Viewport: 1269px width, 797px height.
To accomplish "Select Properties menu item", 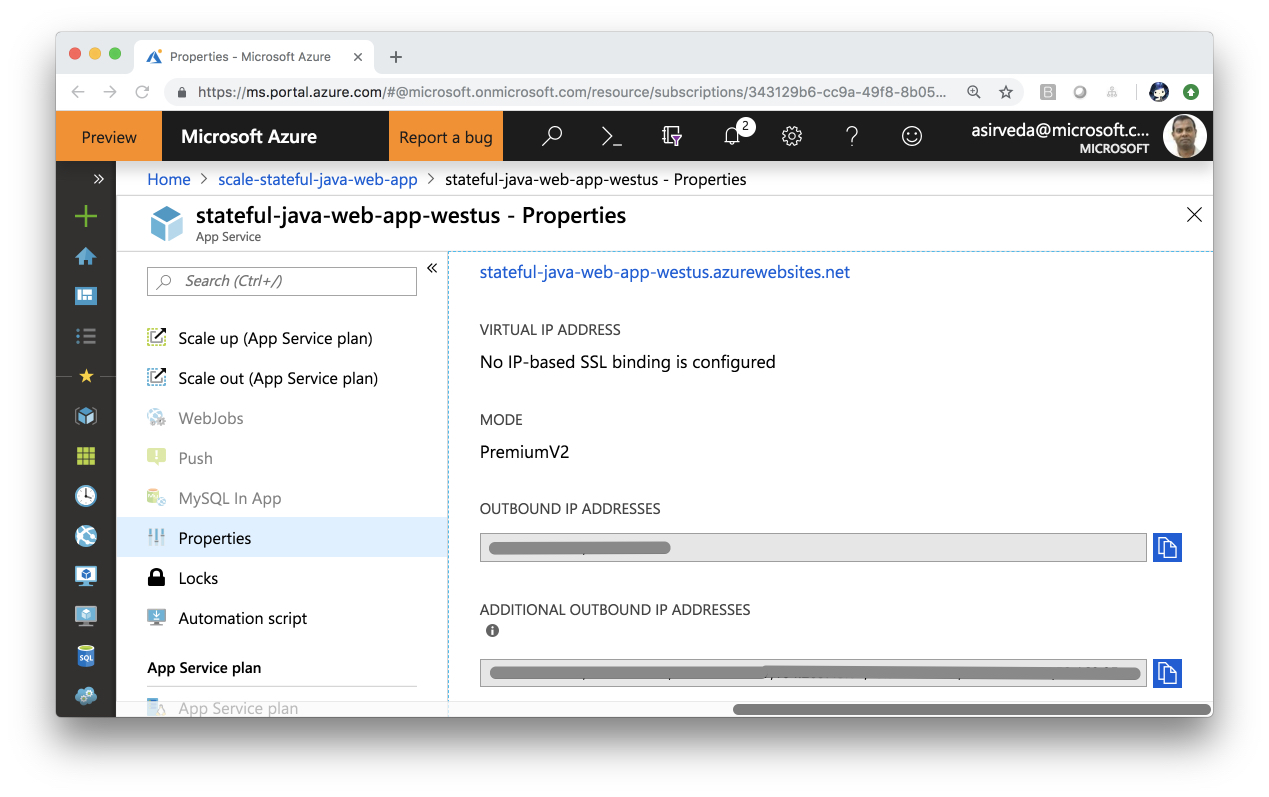I will (282, 538).
